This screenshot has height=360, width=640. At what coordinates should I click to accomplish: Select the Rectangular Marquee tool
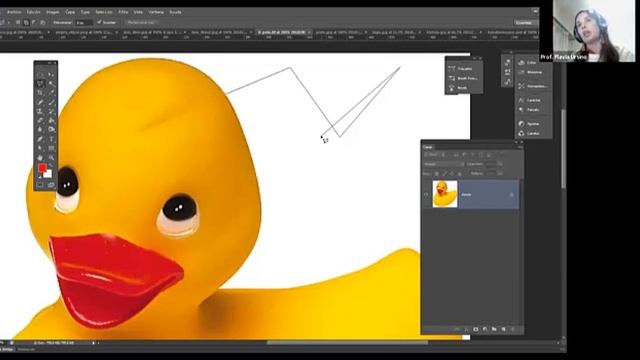point(40,75)
